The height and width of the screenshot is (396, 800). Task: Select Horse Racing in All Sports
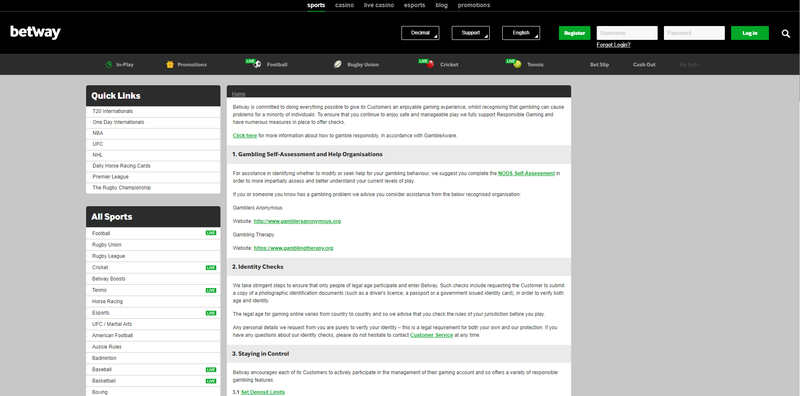[153, 302]
